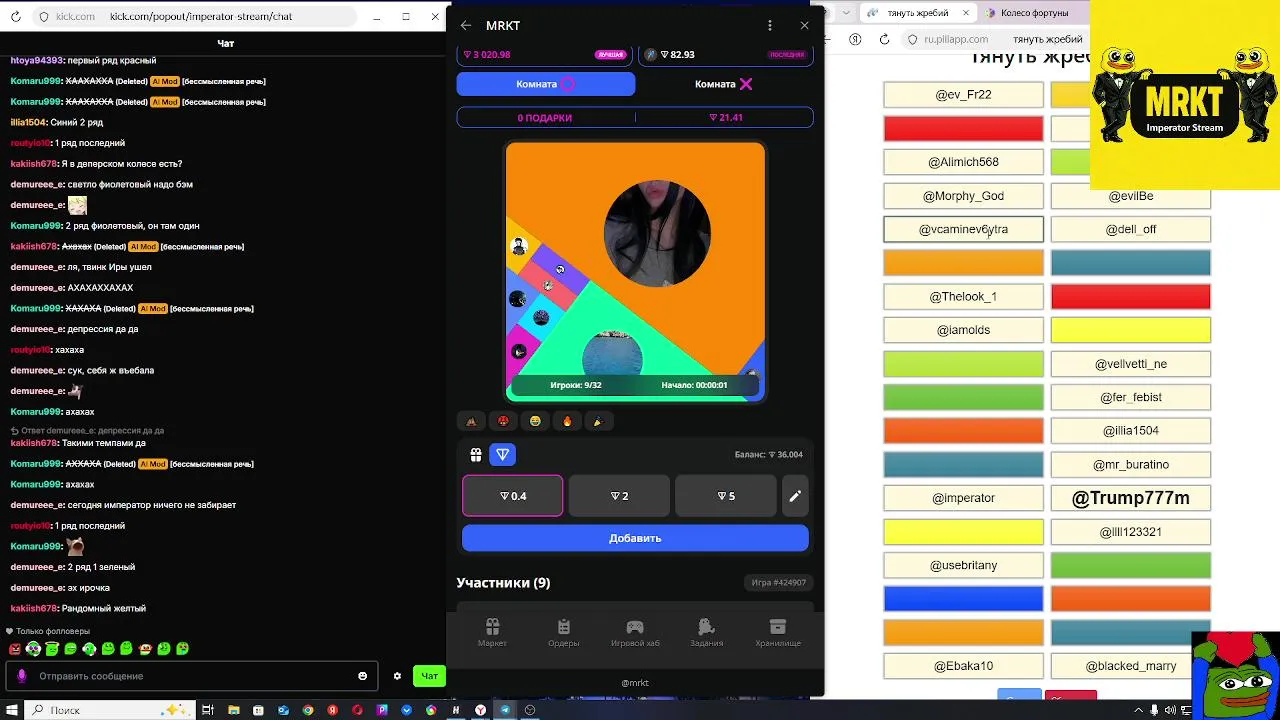Viewport: 1280px width, 720px height.
Task: Click the @Morphy_God lot card
Action: 963,196
